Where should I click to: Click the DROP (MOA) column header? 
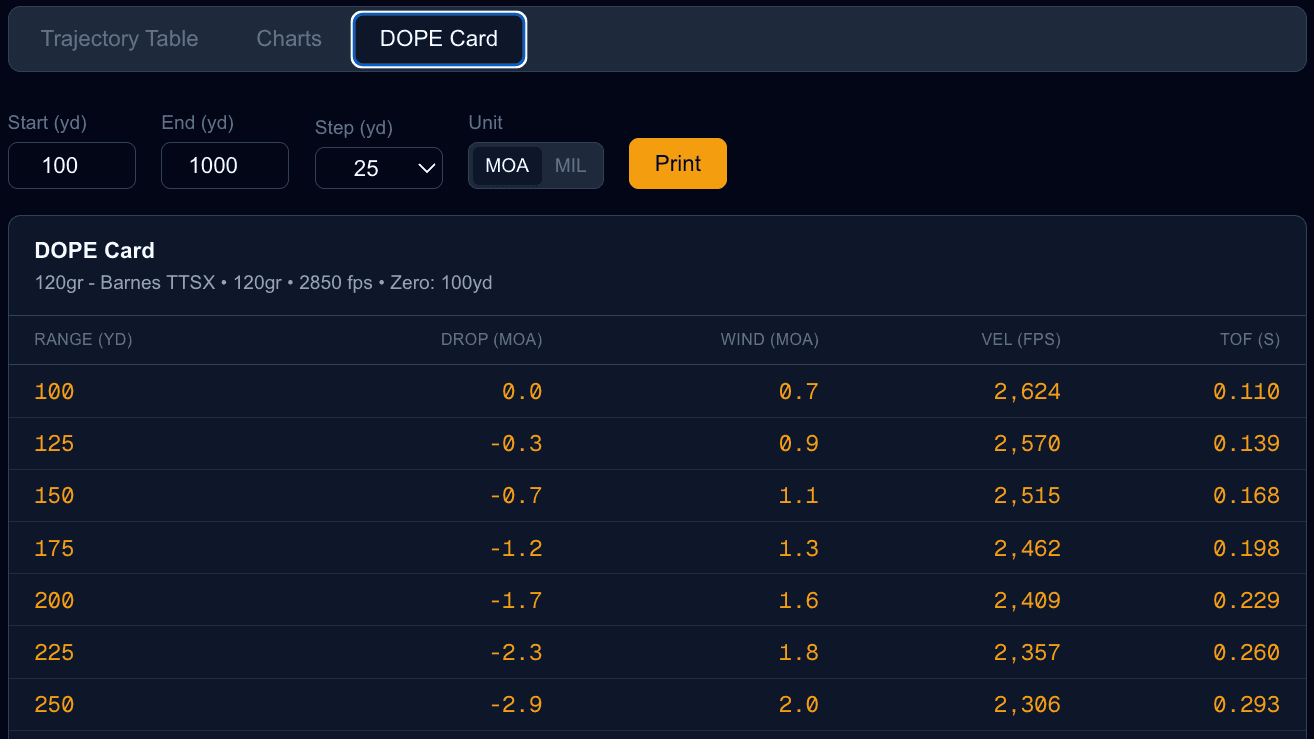[491, 340]
